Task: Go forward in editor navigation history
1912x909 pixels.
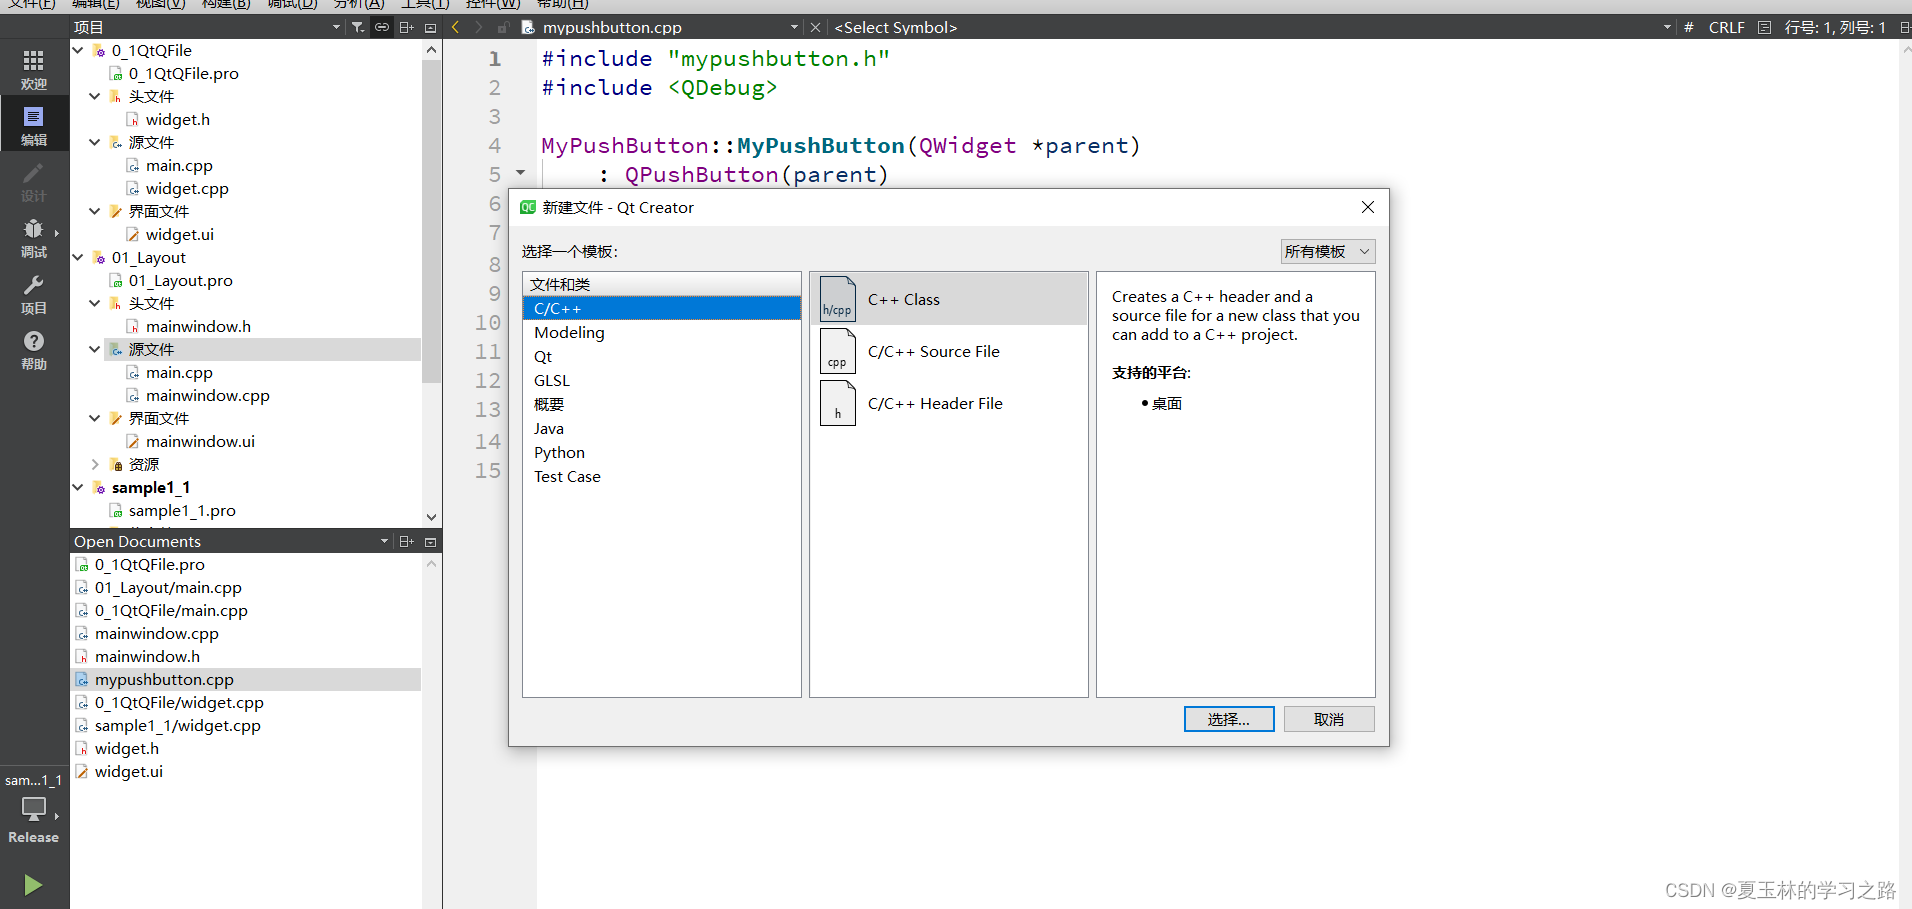Action: pyautogui.click(x=479, y=27)
